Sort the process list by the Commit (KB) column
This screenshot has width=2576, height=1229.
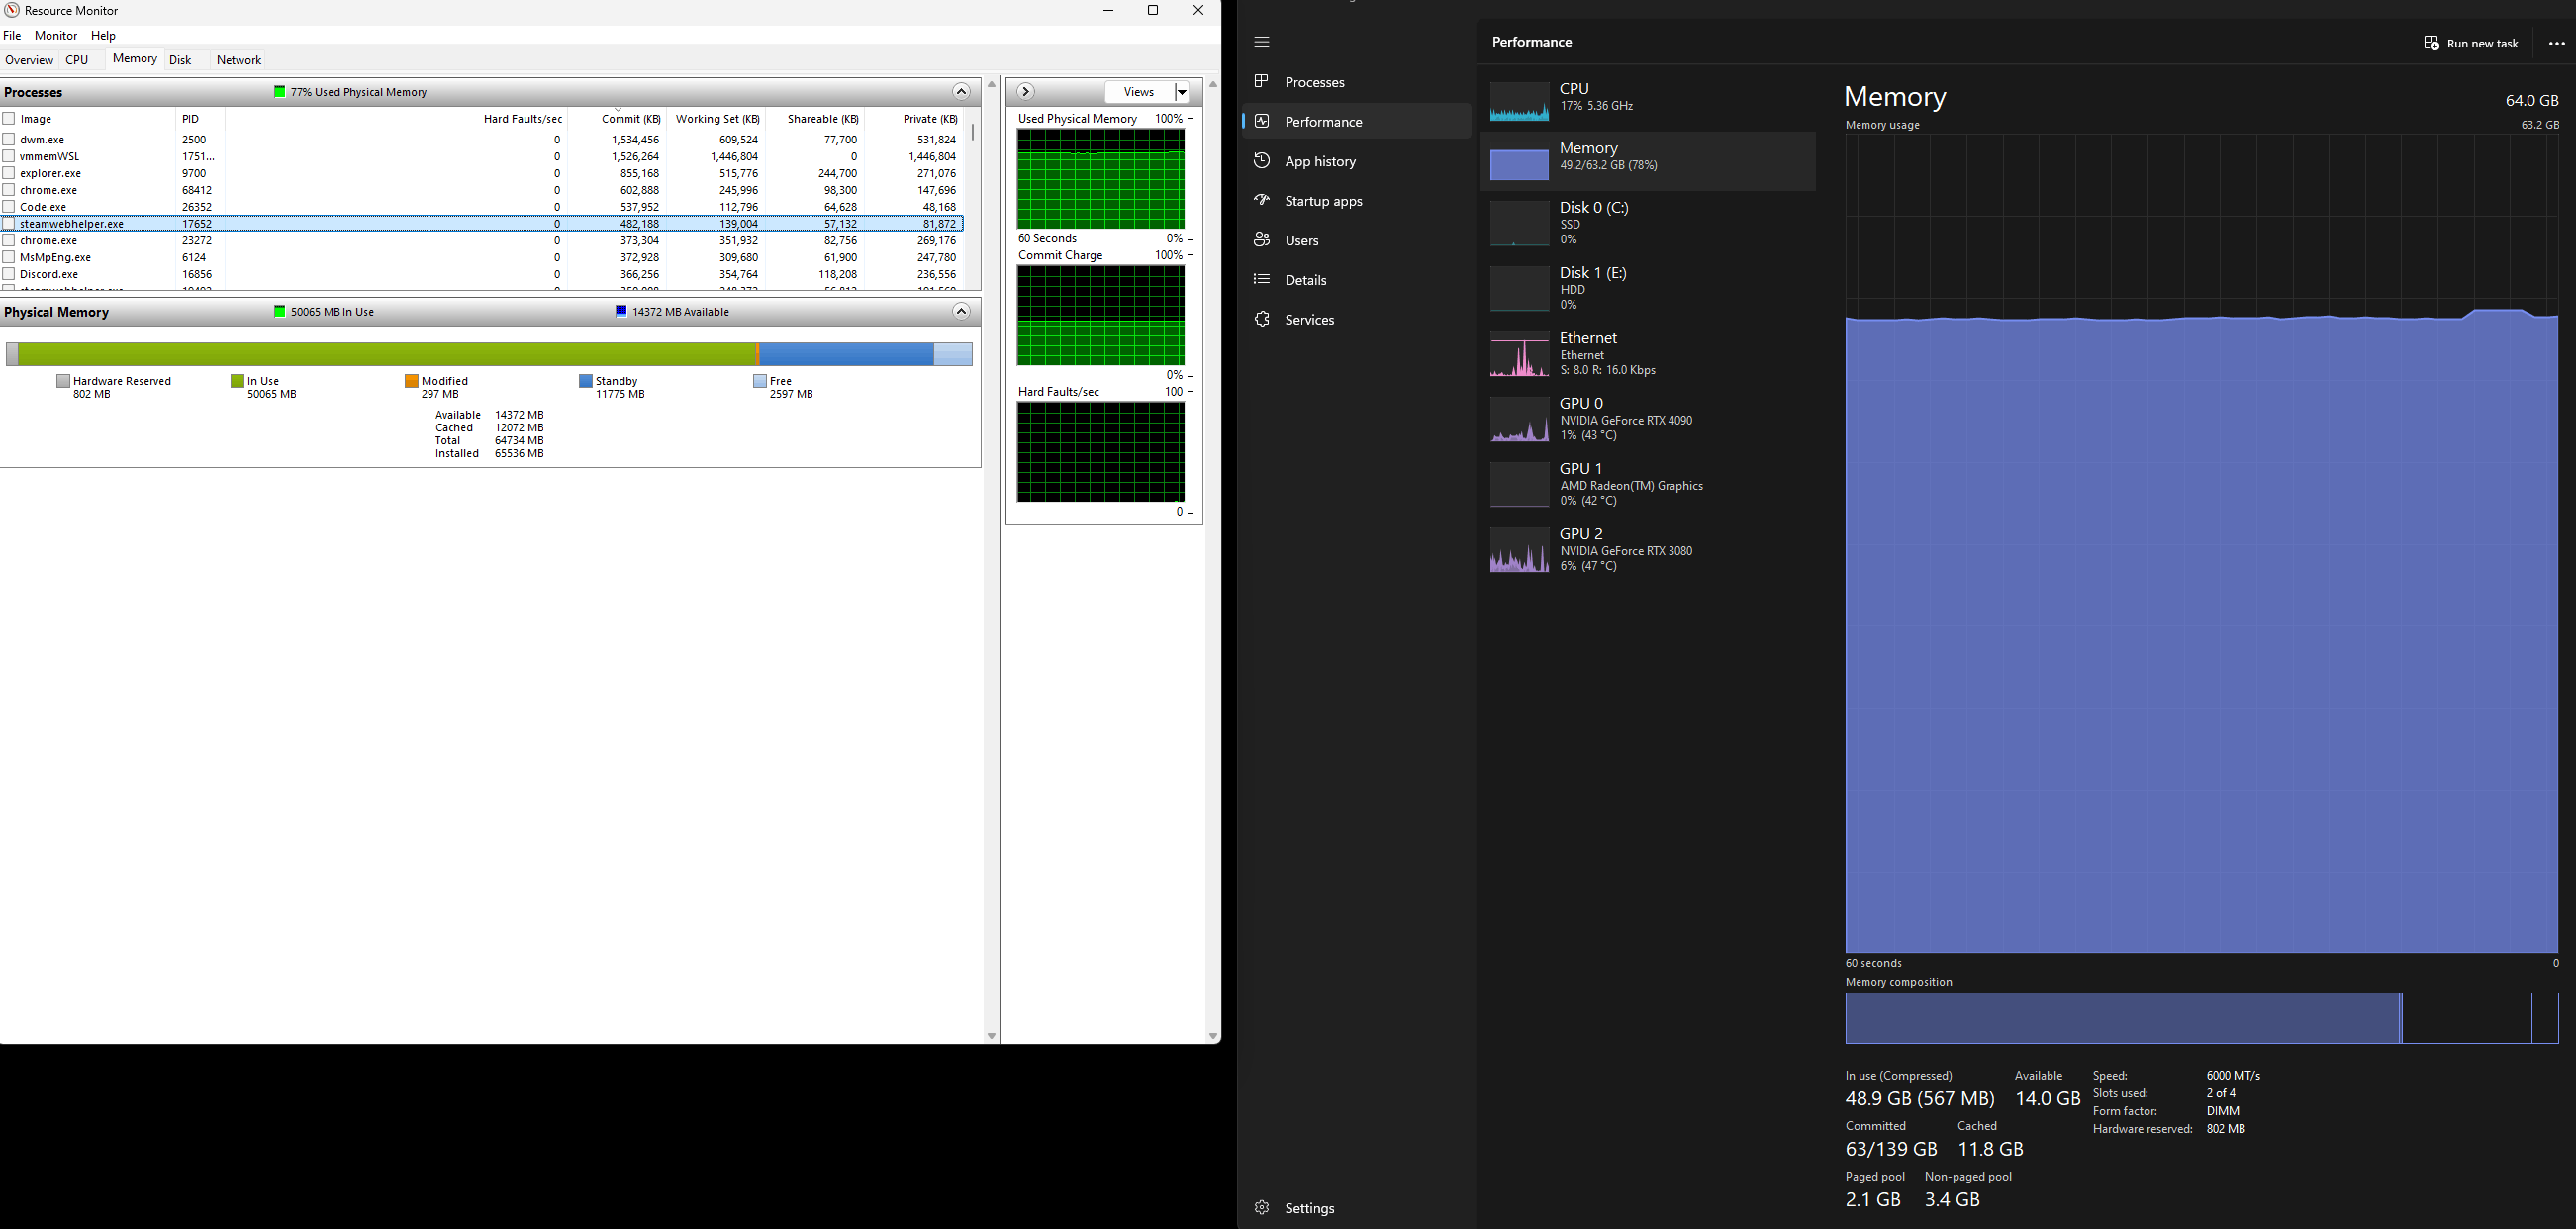tap(630, 119)
